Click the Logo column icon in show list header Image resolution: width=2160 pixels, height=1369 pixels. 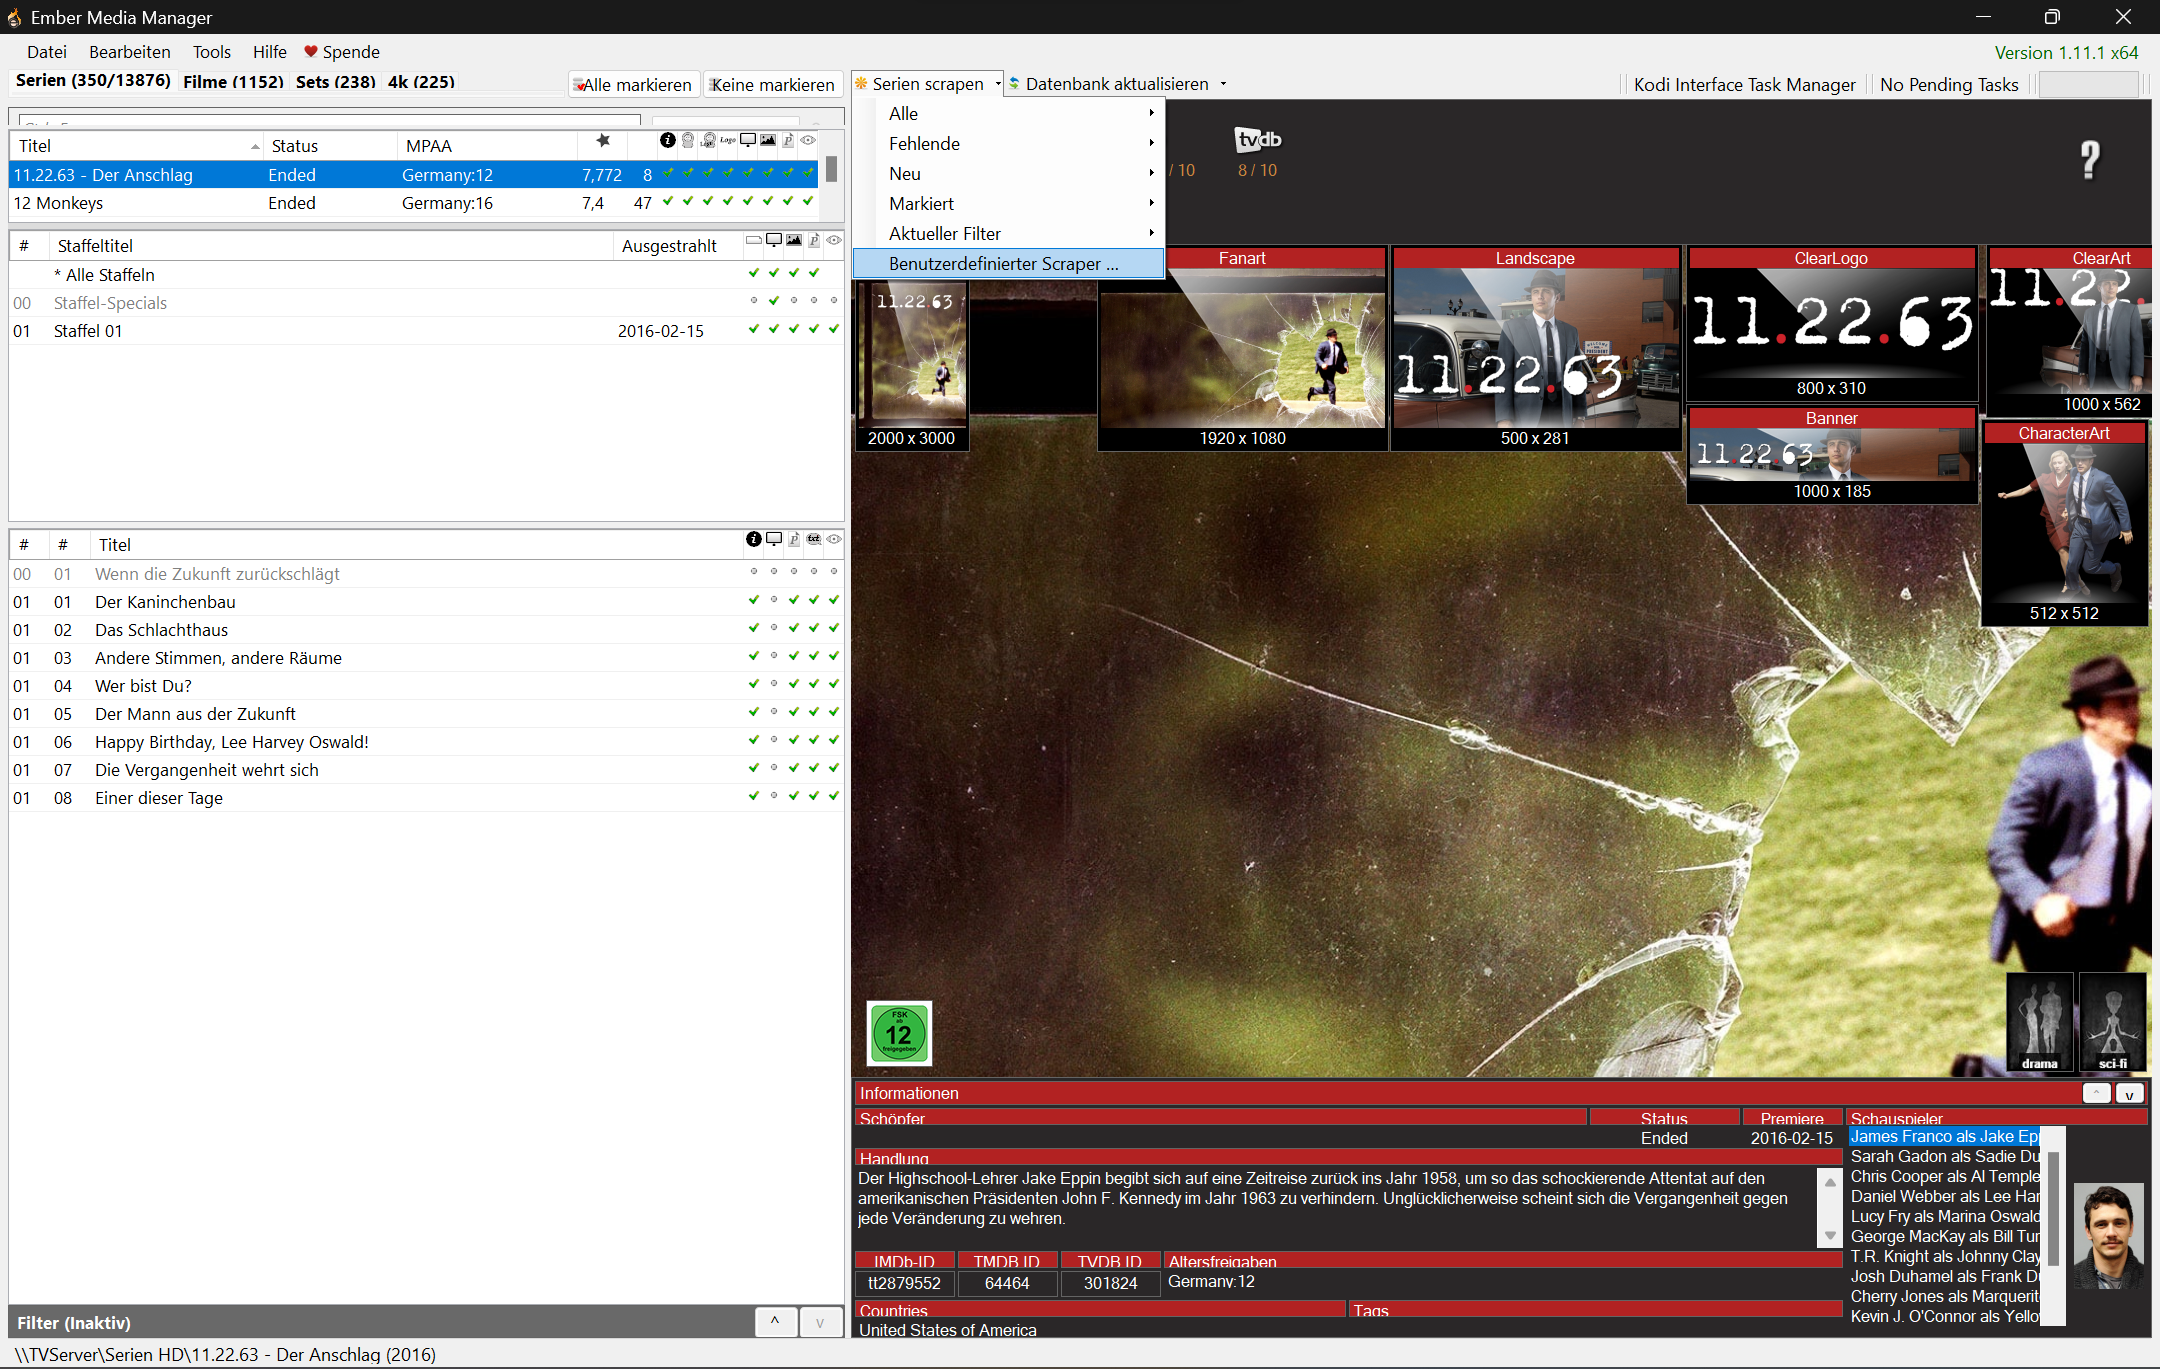(728, 141)
